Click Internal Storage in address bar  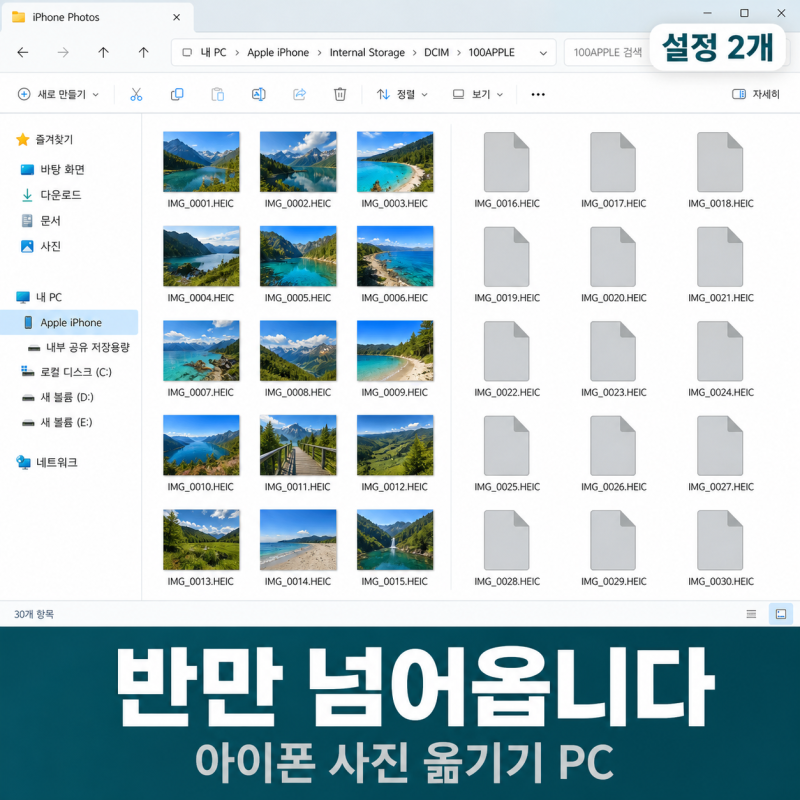point(367,53)
